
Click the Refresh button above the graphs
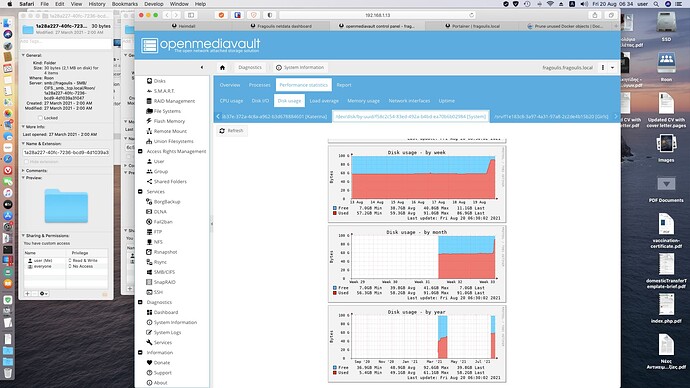point(231,131)
